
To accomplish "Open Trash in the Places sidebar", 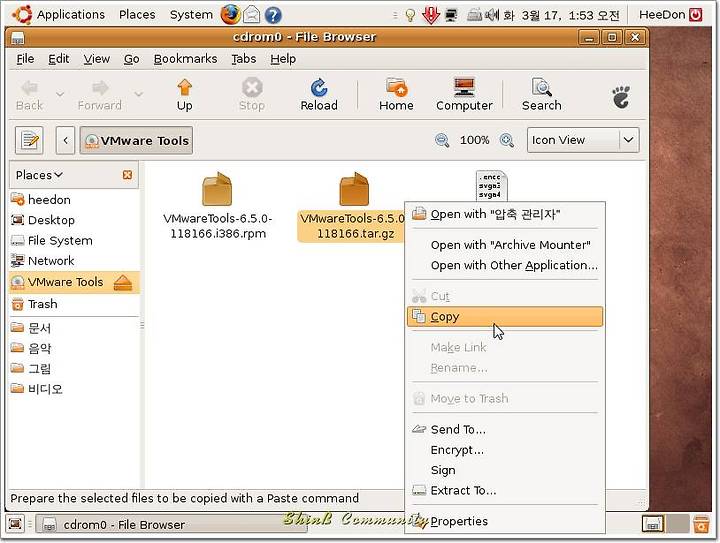I will 74,304.
